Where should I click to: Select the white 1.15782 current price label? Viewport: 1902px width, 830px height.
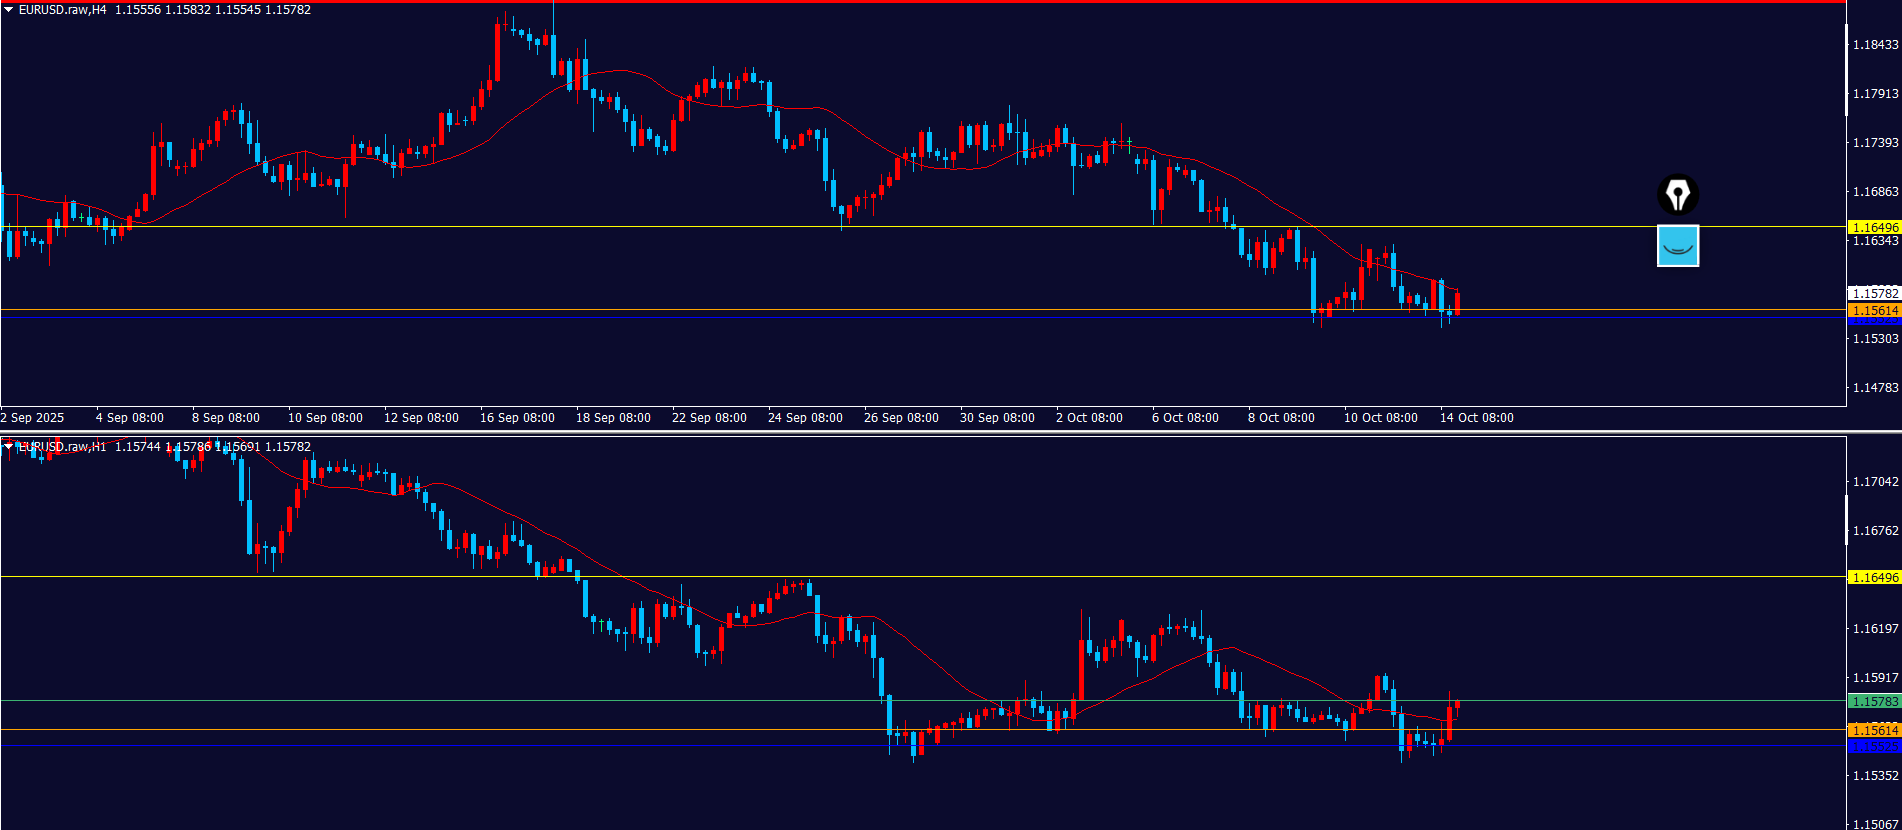(1874, 294)
